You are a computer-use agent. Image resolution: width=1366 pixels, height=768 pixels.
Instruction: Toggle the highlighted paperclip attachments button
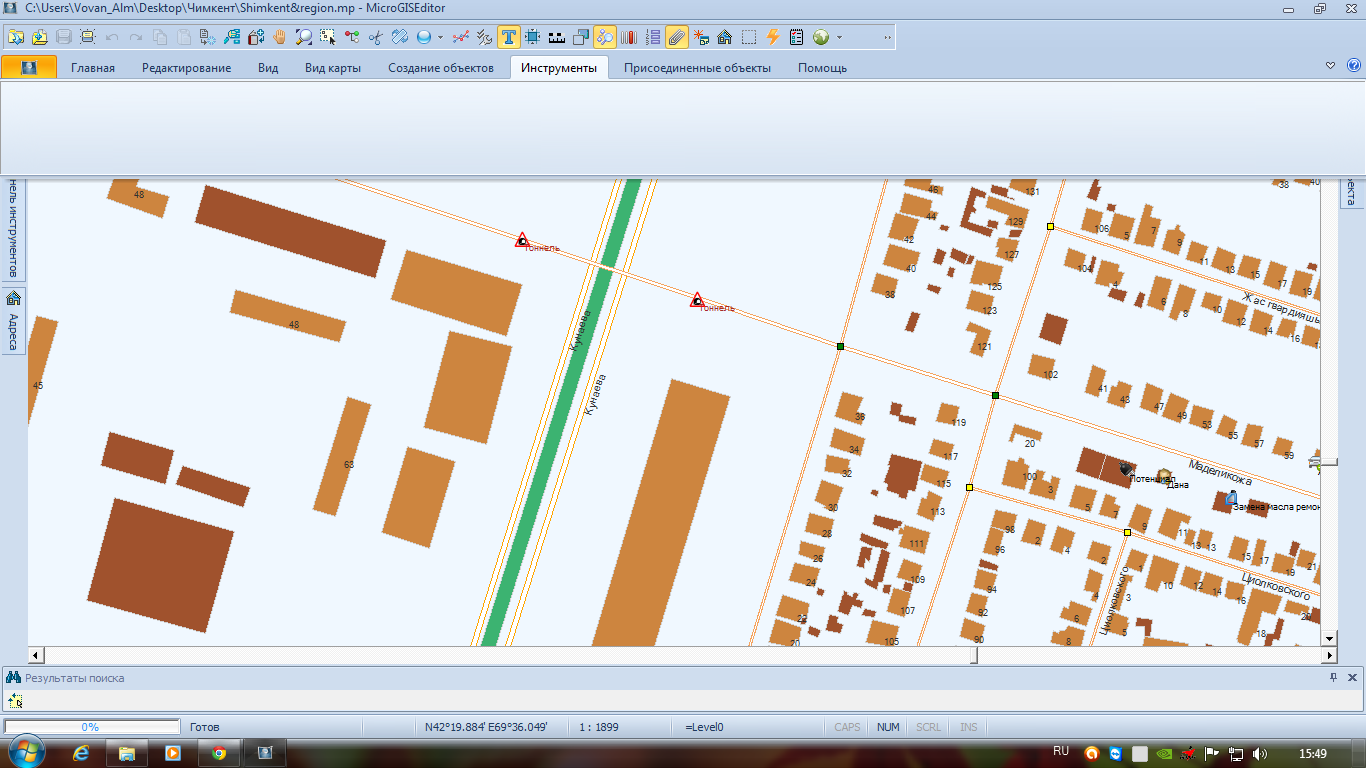(677, 38)
